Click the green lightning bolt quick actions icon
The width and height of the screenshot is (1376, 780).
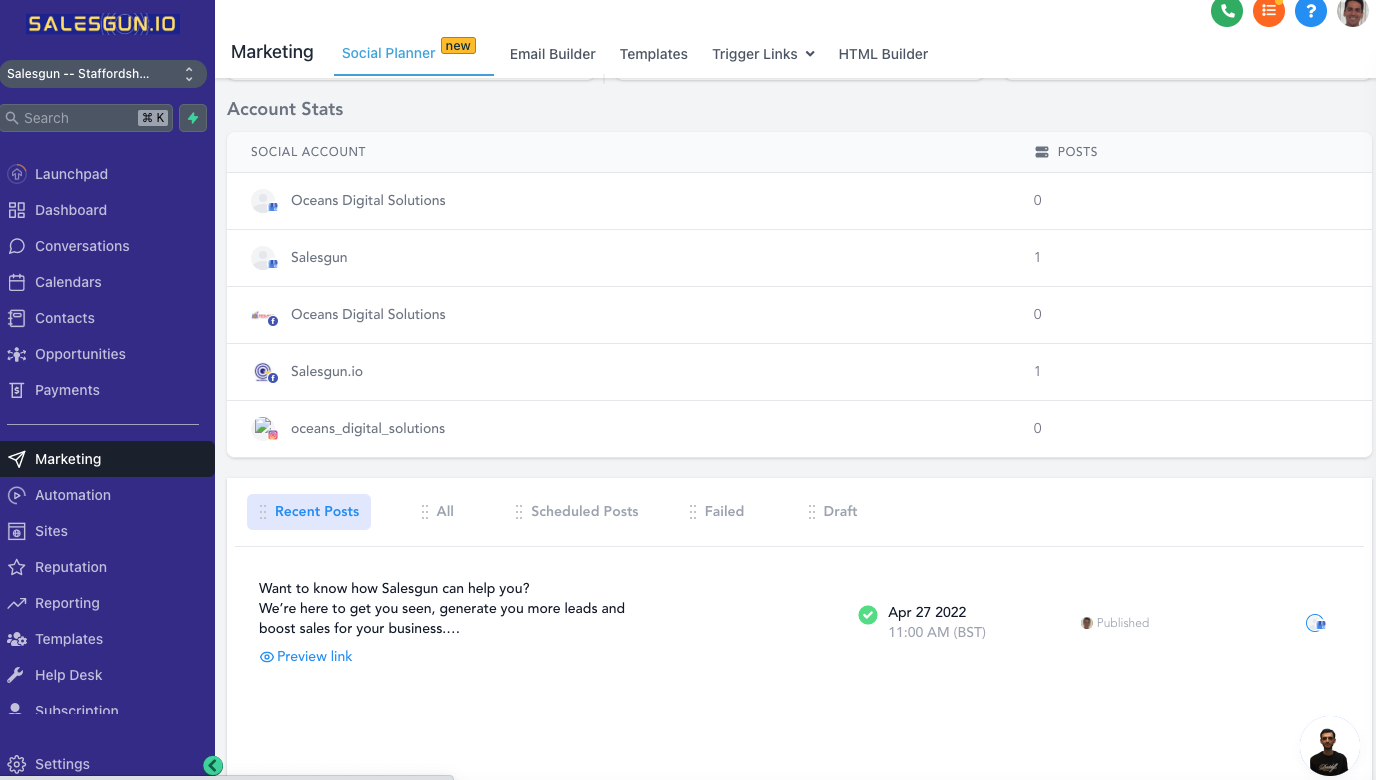point(193,118)
